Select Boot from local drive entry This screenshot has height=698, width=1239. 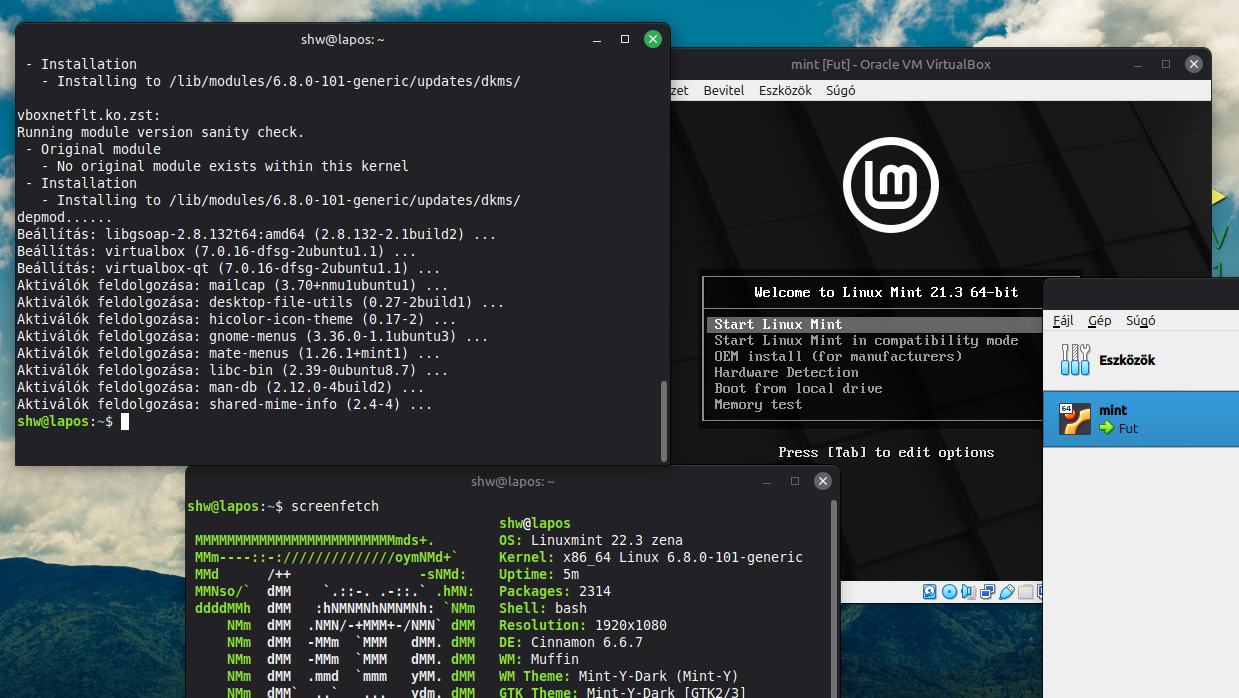click(798, 388)
